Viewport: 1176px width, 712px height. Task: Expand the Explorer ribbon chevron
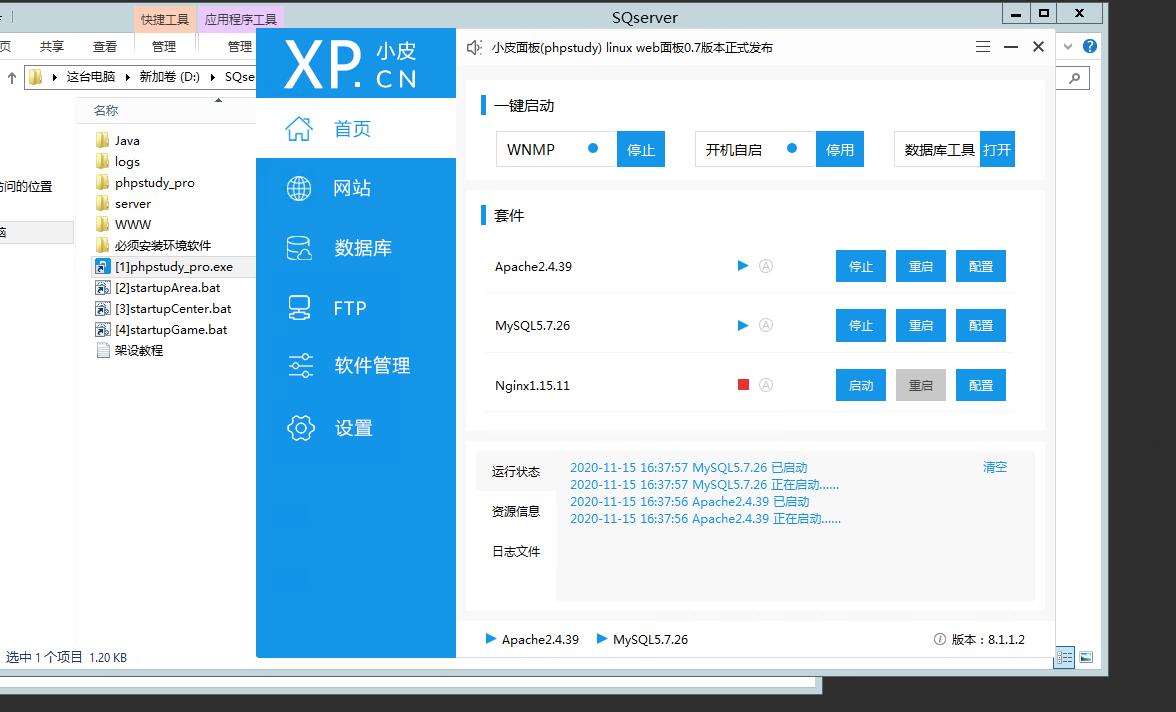tap(1069, 46)
